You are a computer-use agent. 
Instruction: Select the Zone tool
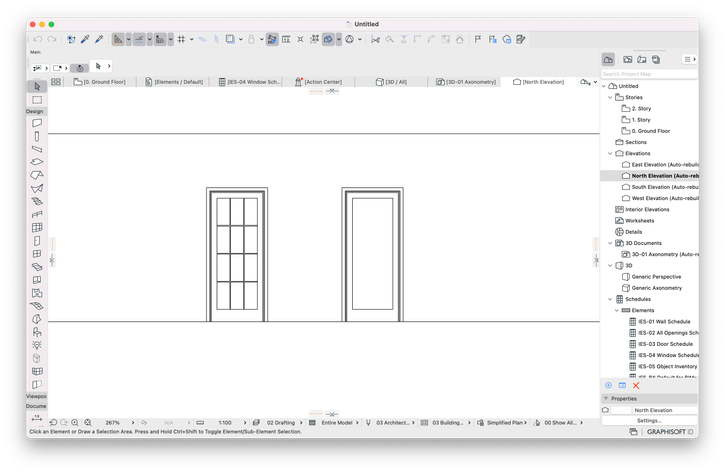(x=37, y=293)
